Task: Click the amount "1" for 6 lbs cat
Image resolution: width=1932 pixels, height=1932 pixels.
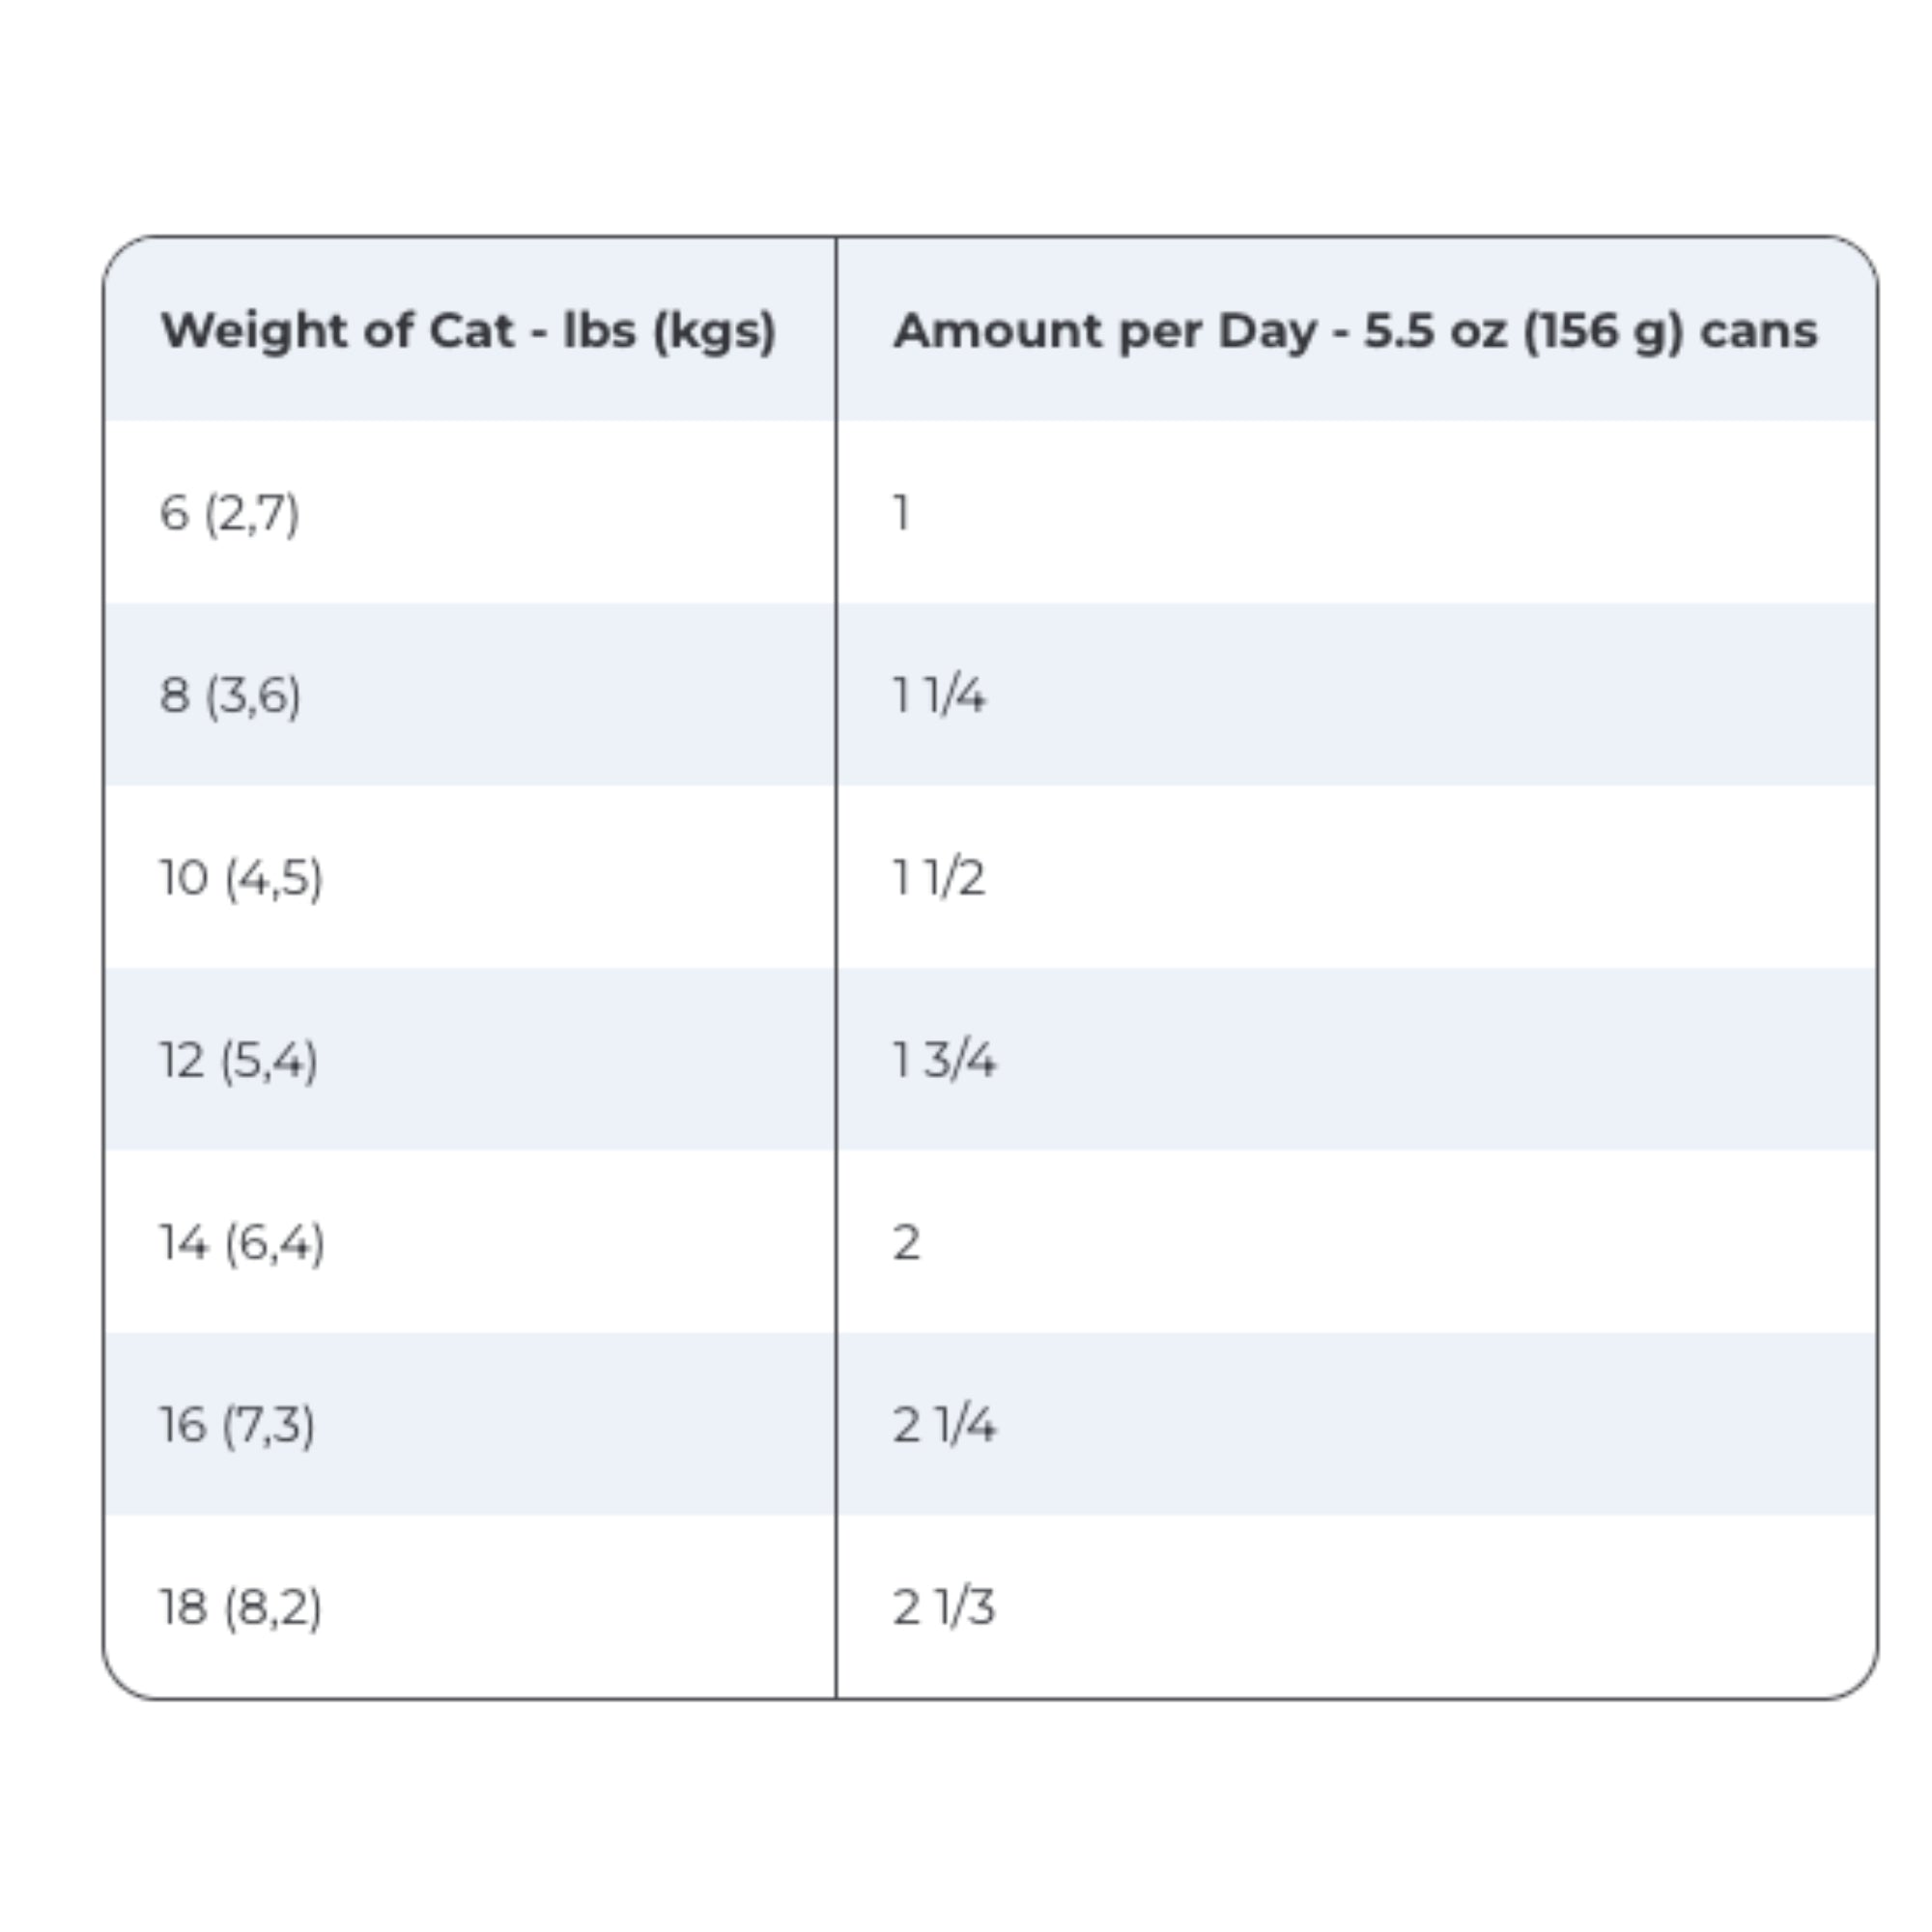Action: [x=901, y=513]
